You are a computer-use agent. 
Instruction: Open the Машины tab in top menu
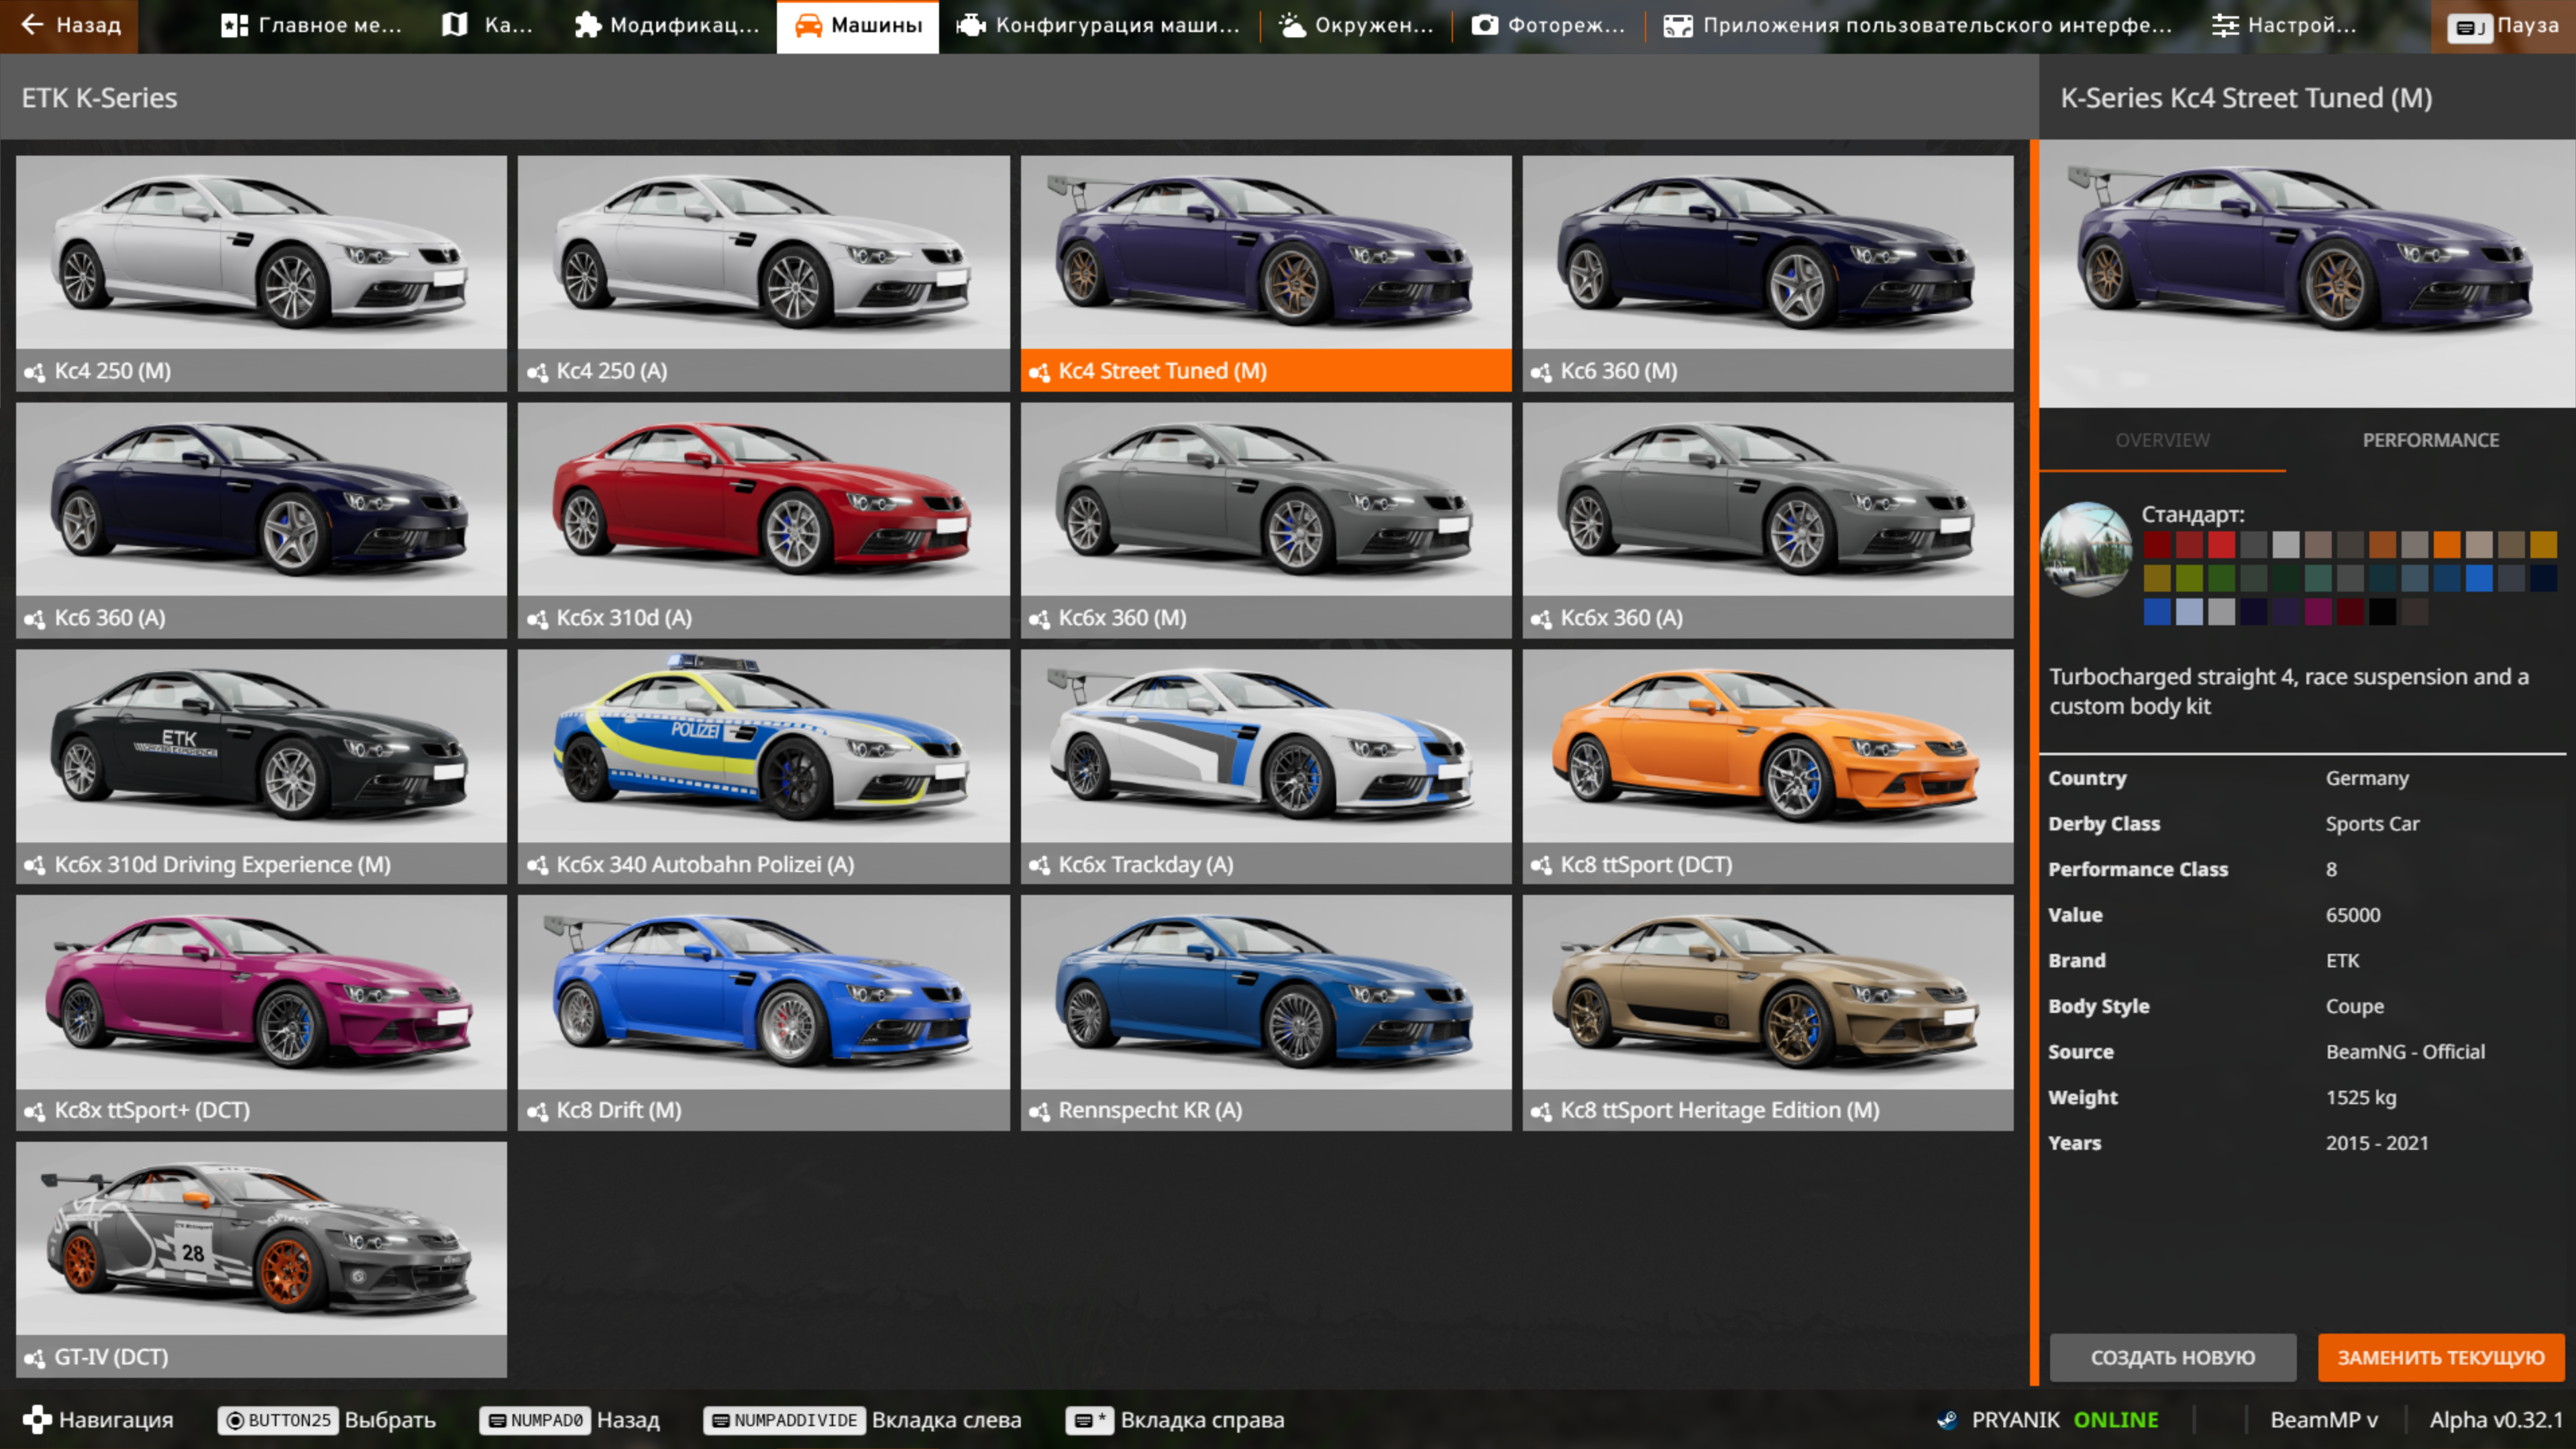click(x=858, y=25)
